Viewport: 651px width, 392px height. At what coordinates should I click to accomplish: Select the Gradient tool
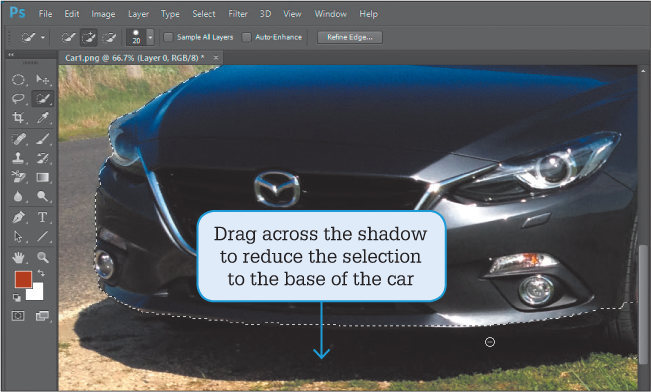click(42, 177)
